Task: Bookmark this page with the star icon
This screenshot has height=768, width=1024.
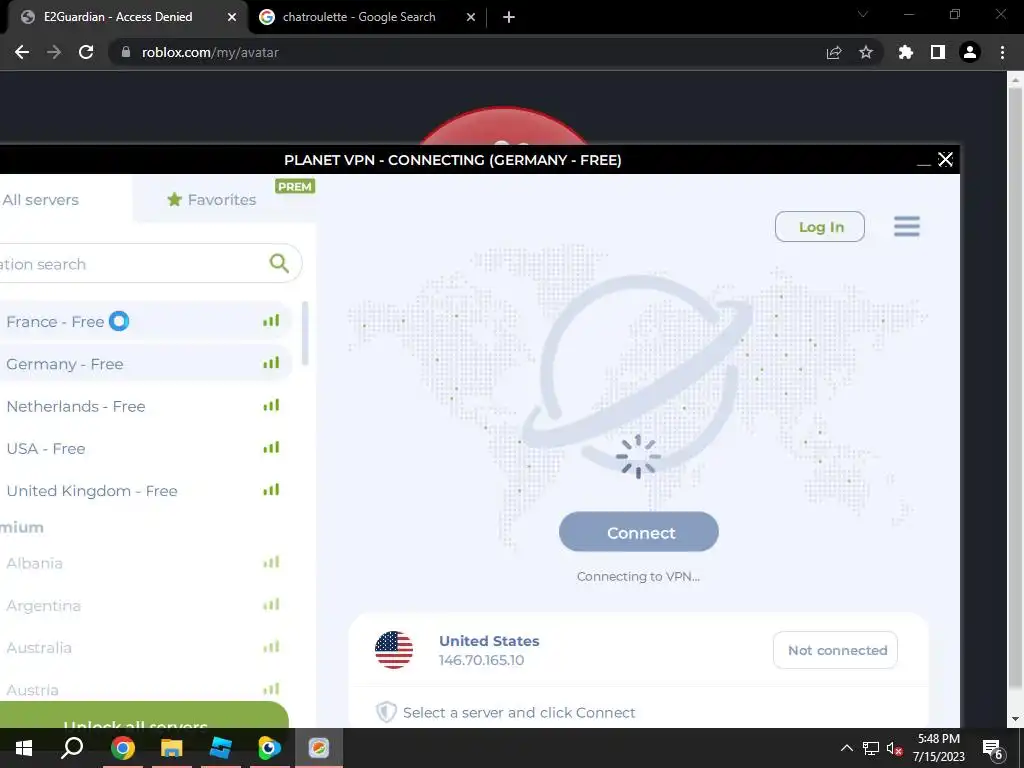Action: (x=866, y=52)
